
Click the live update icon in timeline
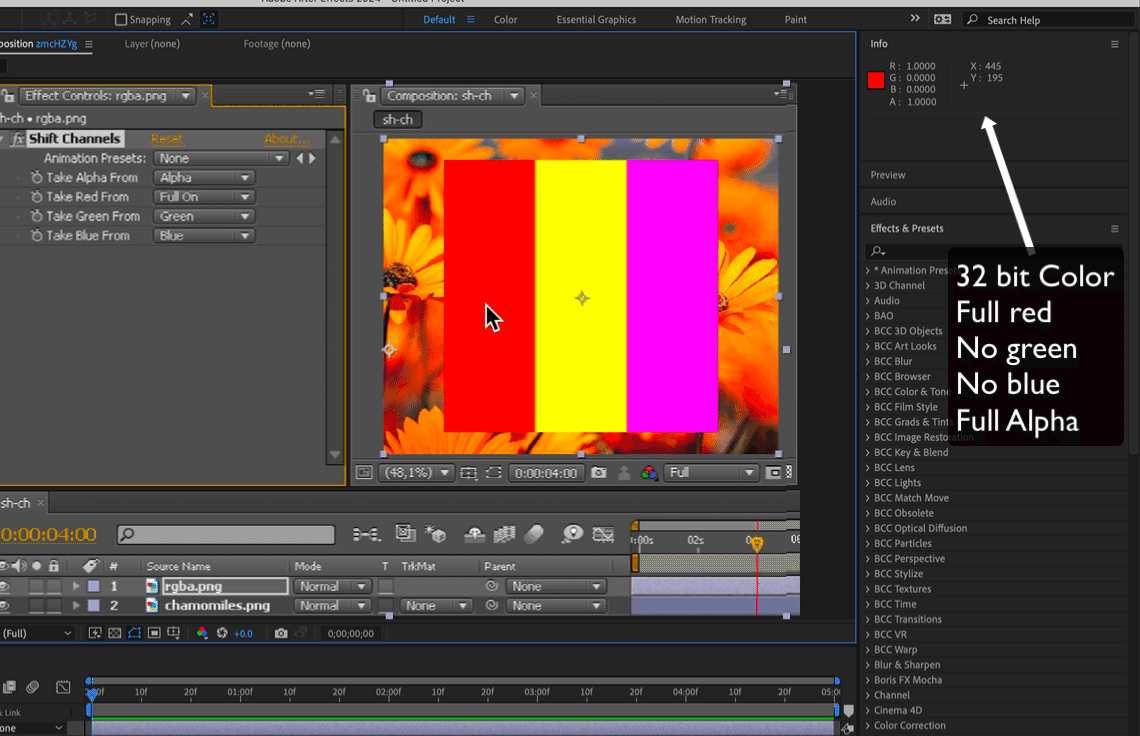click(x=405, y=534)
